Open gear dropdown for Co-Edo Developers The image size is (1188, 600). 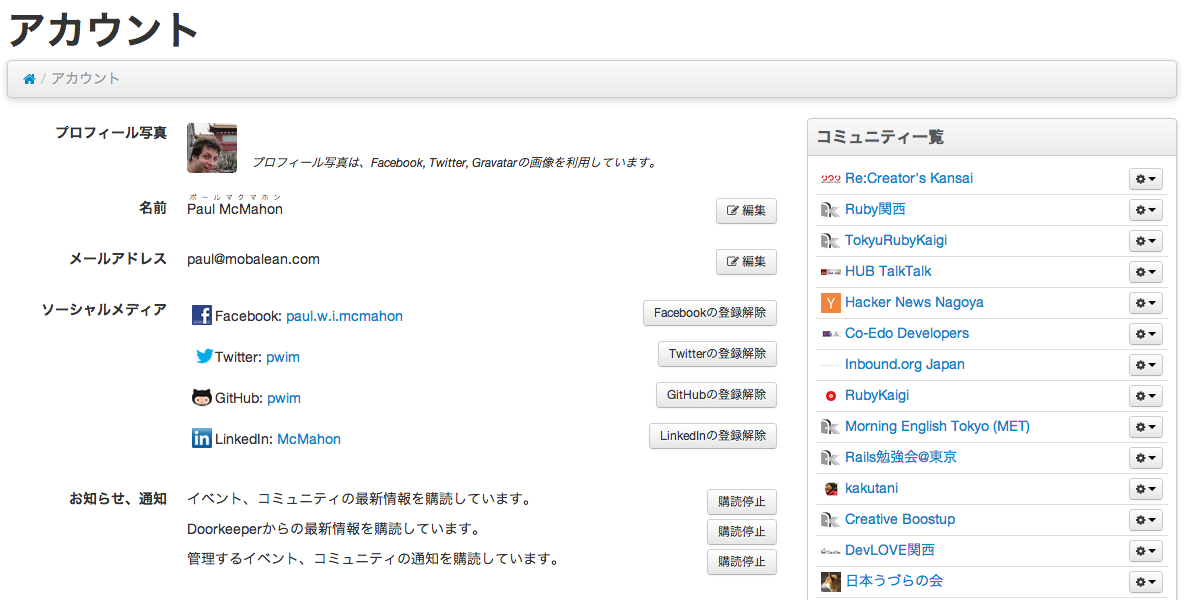pyautogui.click(x=1146, y=334)
